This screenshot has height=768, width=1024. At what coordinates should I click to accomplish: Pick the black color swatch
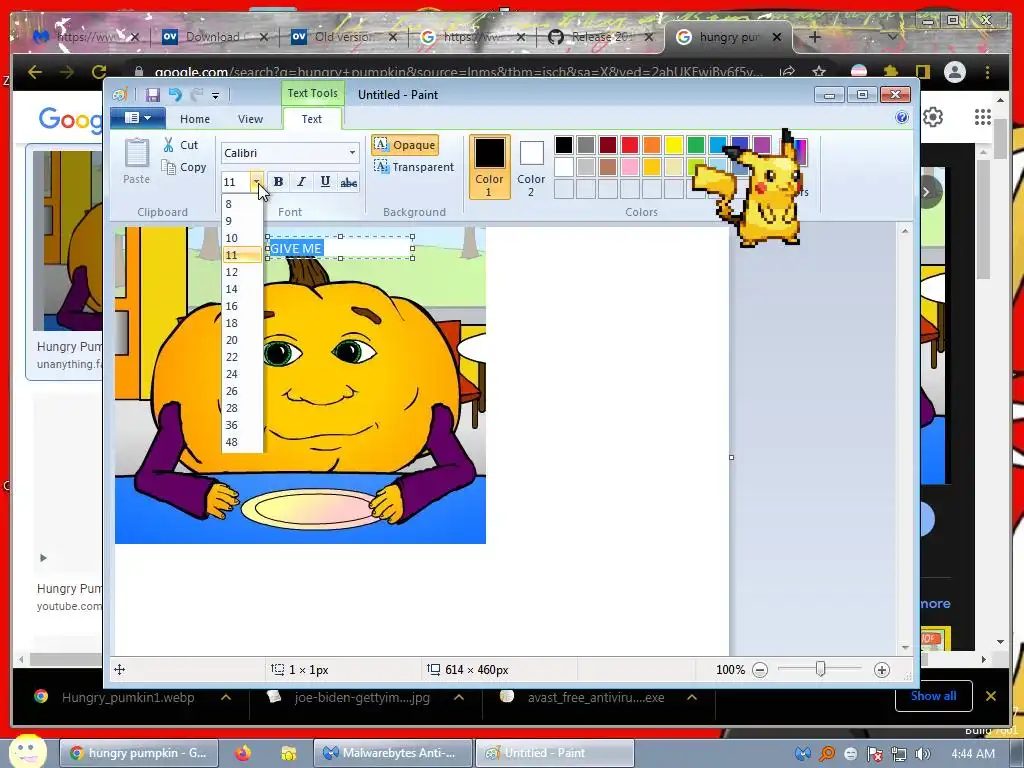(564, 145)
